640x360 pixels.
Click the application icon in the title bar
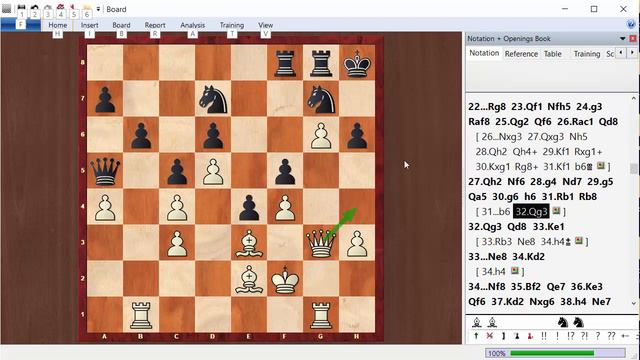click(7, 8)
